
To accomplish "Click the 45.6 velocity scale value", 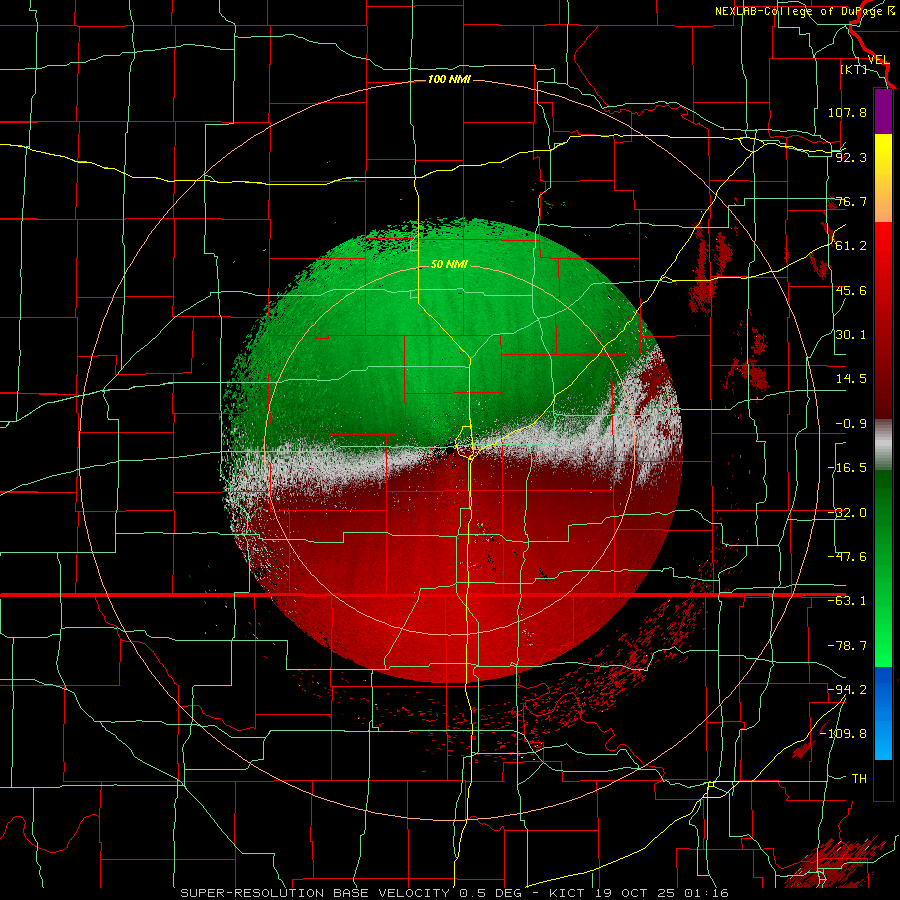I will (x=851, y=290).
